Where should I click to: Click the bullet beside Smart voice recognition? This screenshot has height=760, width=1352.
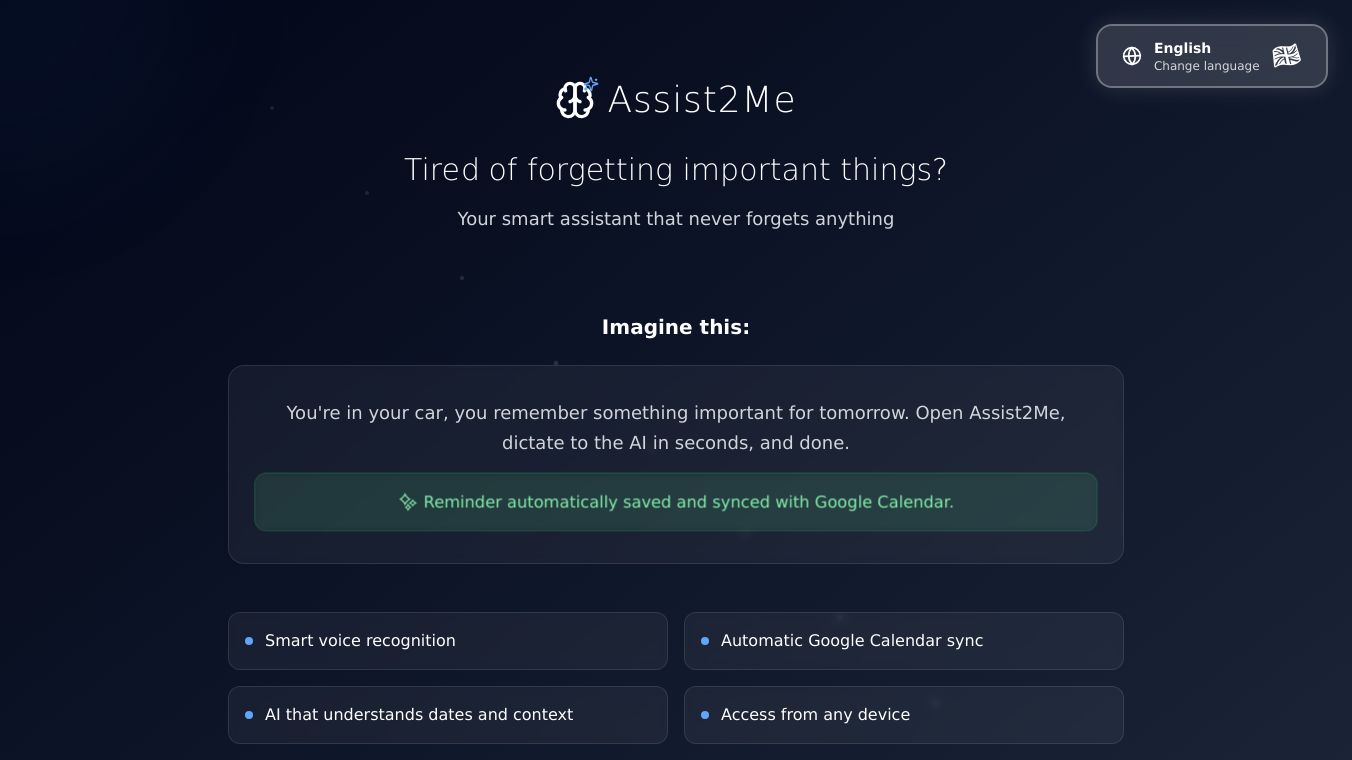tap(249, 641)
